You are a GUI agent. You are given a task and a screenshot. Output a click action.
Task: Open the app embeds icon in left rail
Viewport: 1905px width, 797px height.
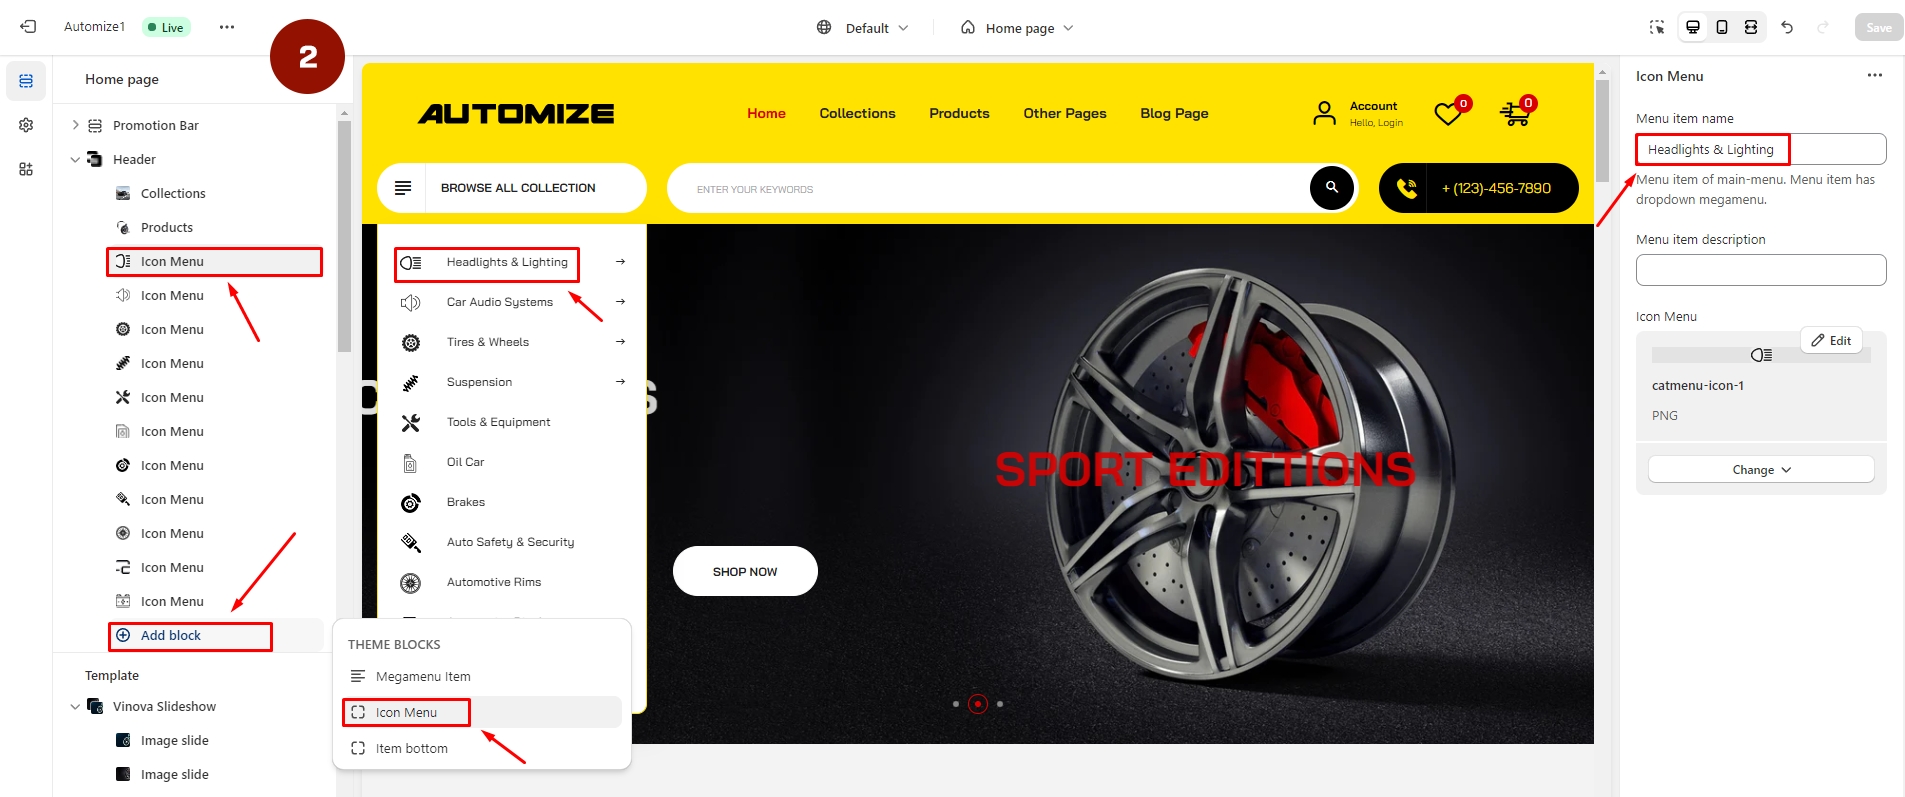click(x=26, y=169)
